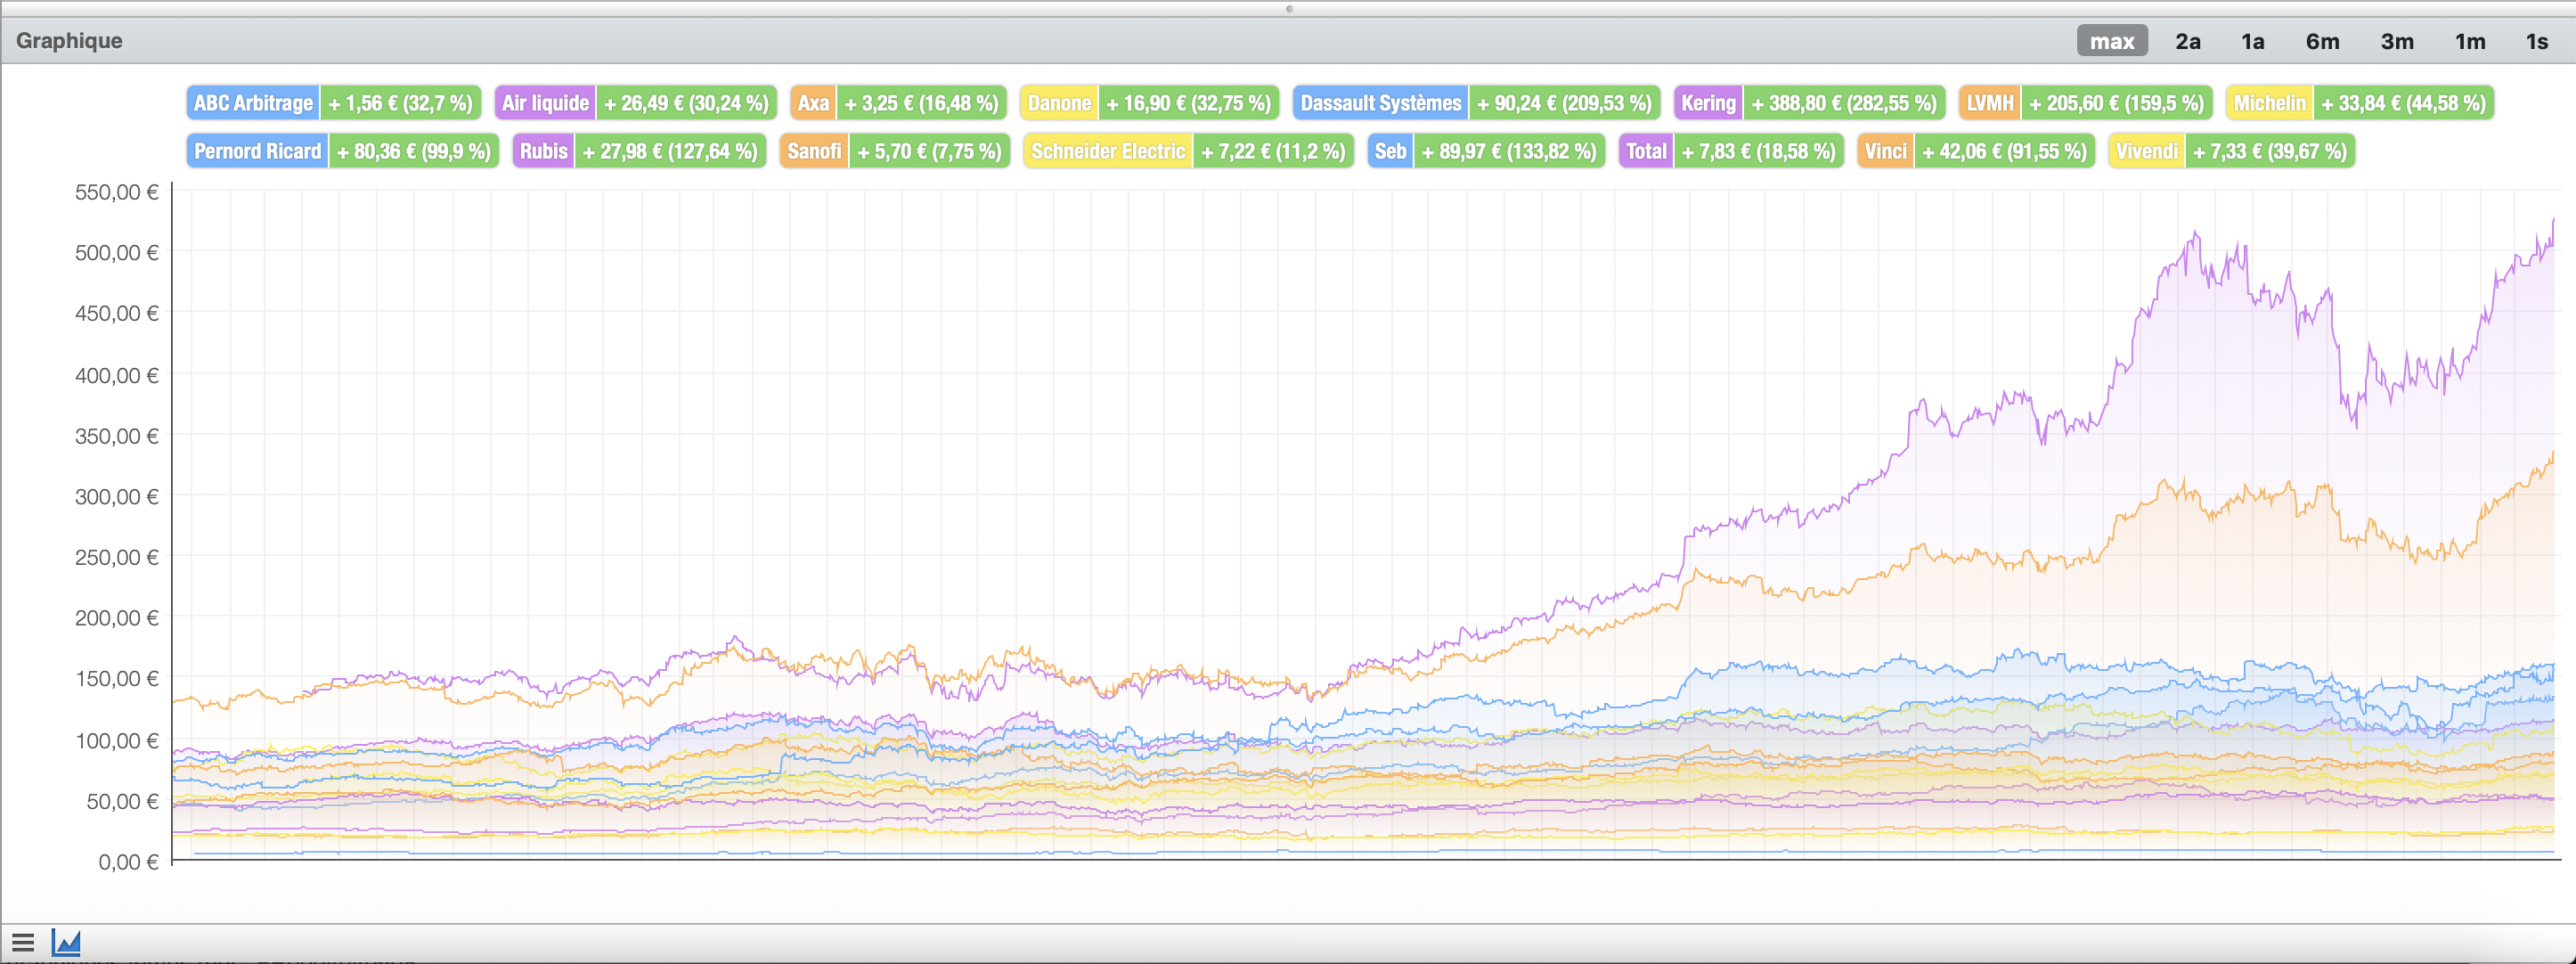This screenshot has width=2576, height=964.
Task: Switch to the 3m time range
Action: 2396,41
